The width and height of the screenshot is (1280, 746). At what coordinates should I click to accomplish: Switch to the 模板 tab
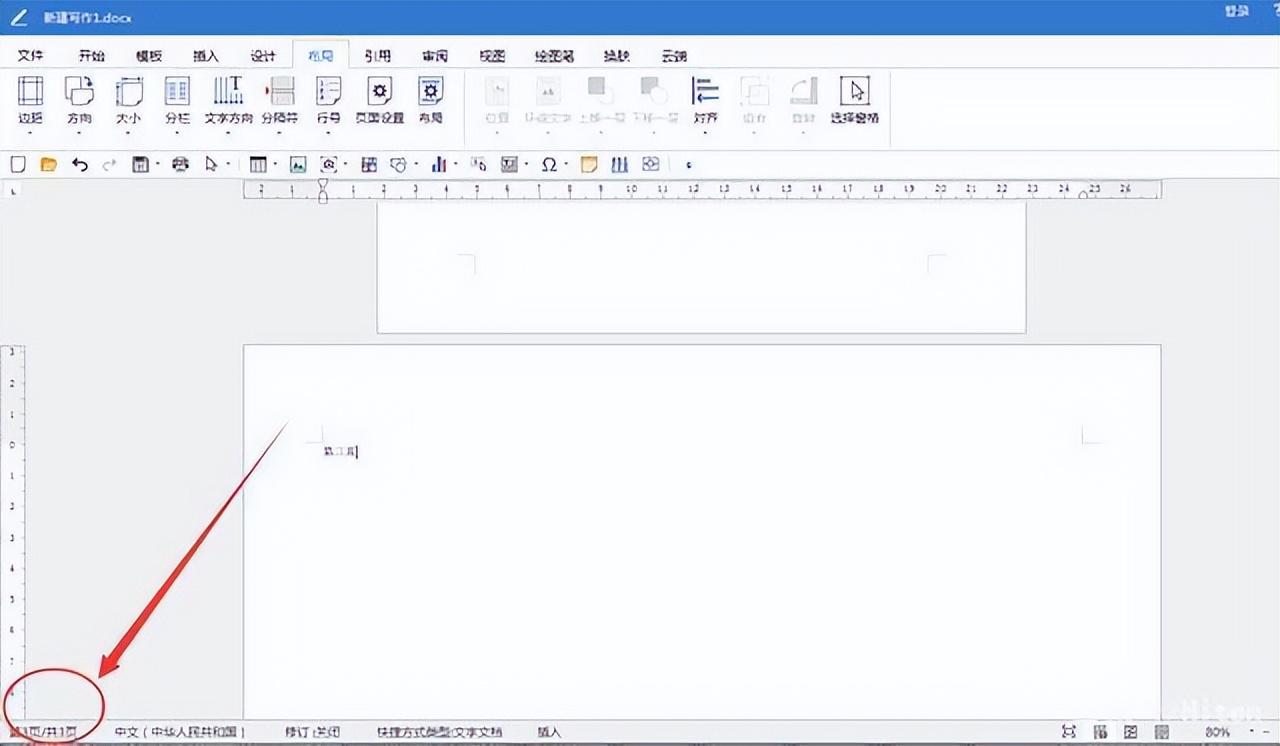click(x=149, y=56)
